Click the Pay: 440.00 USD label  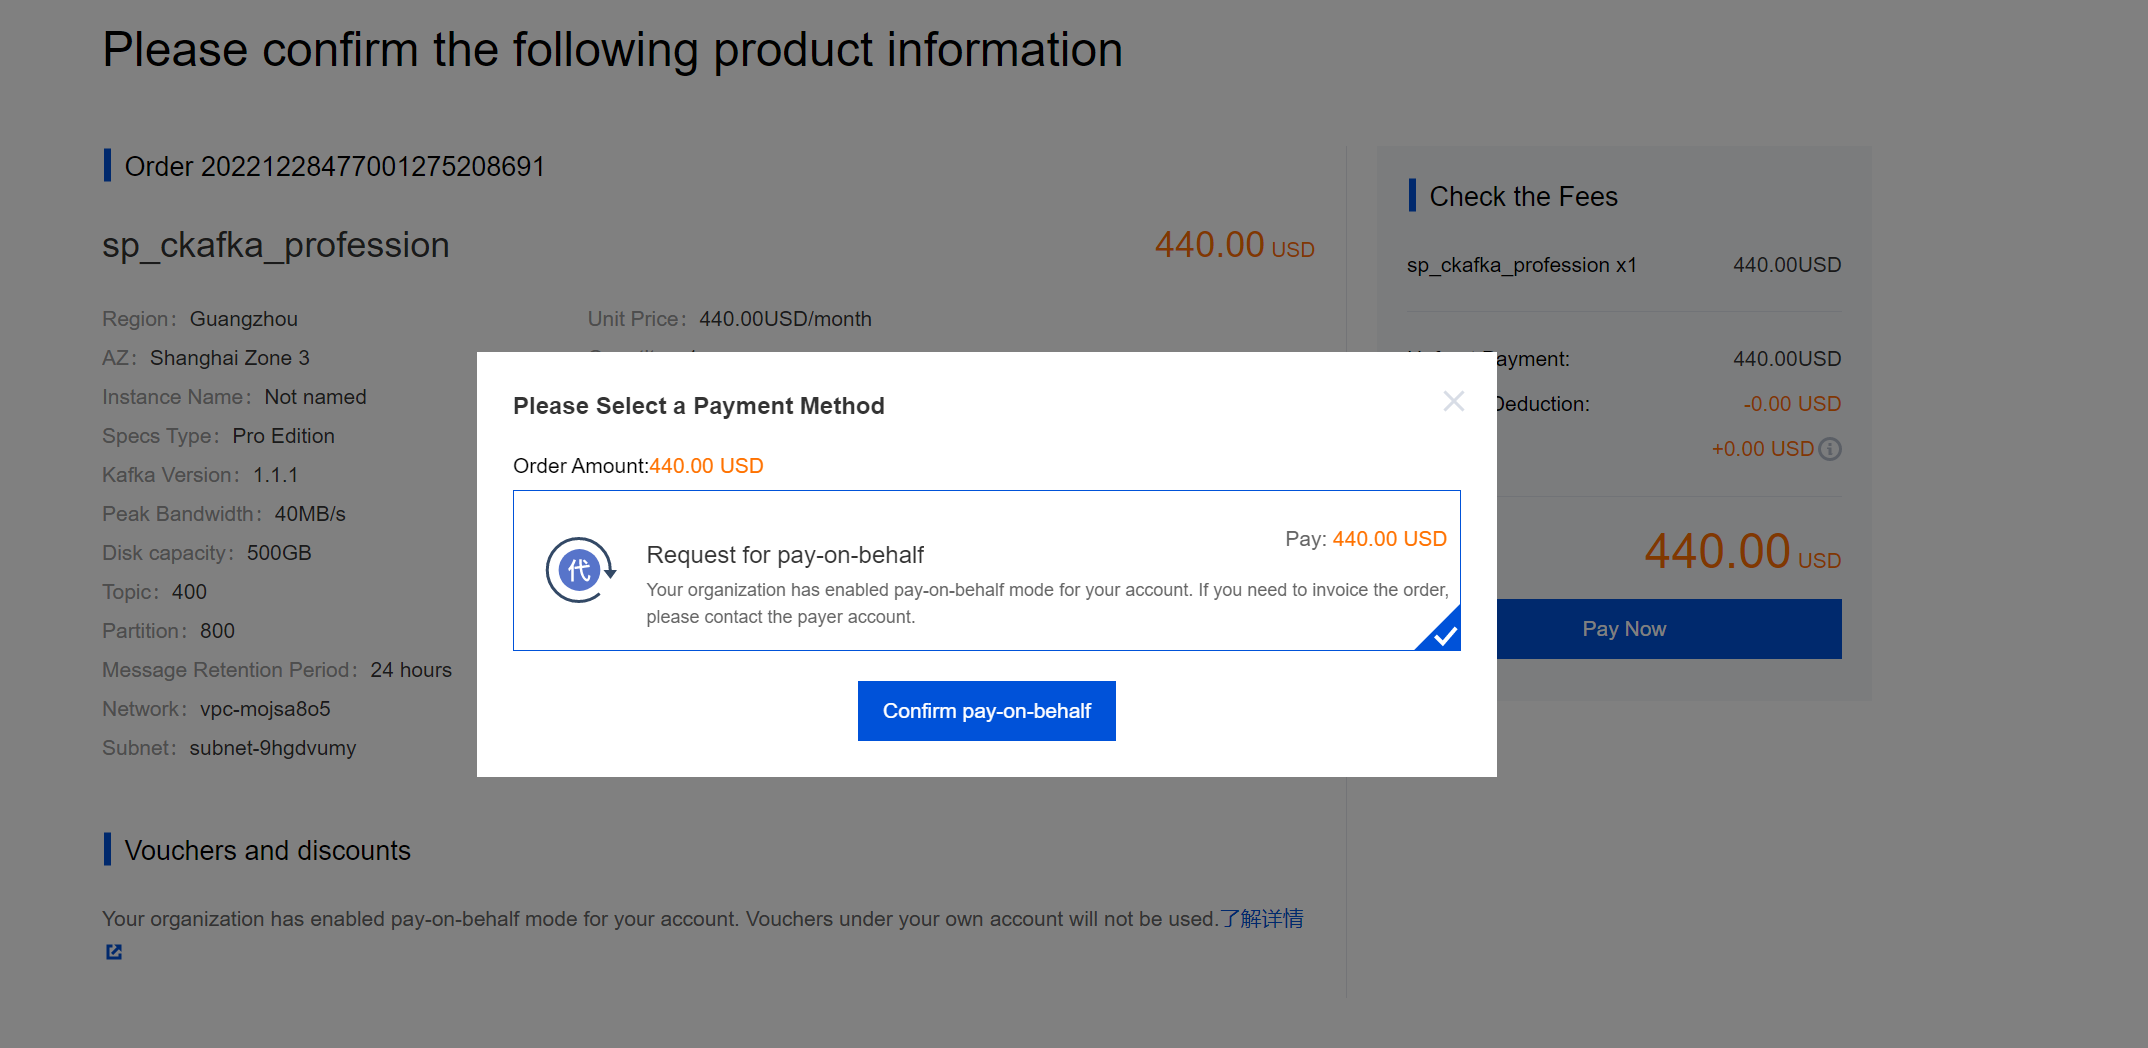click(x=1365, y=539)
